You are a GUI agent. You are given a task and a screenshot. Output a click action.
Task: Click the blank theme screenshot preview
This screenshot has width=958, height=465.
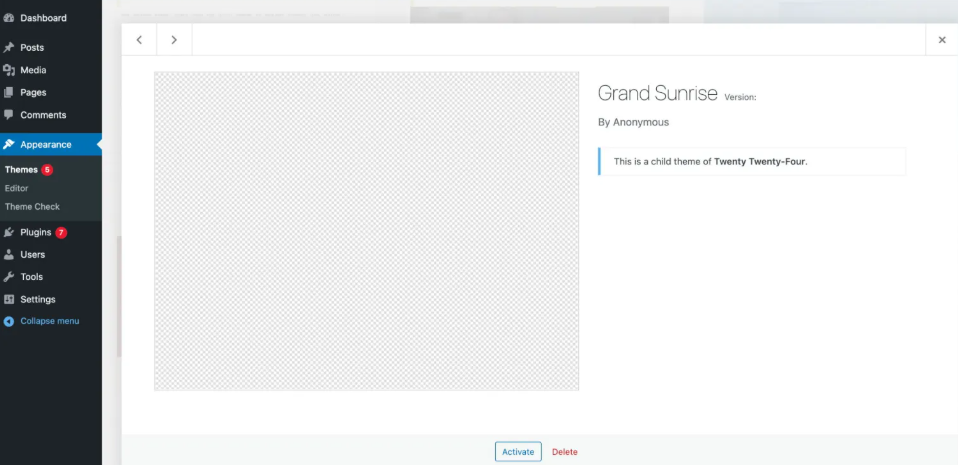click(367, 231)
